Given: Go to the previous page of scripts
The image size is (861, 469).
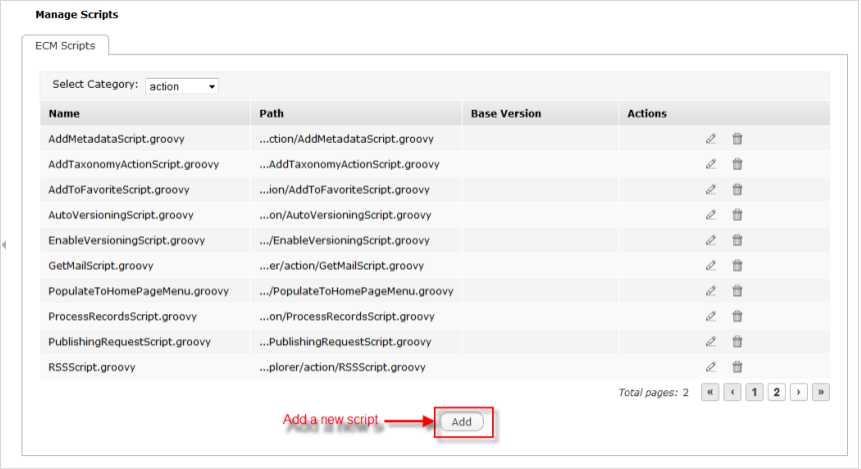Looking at the screenshot, I should 733,392.
